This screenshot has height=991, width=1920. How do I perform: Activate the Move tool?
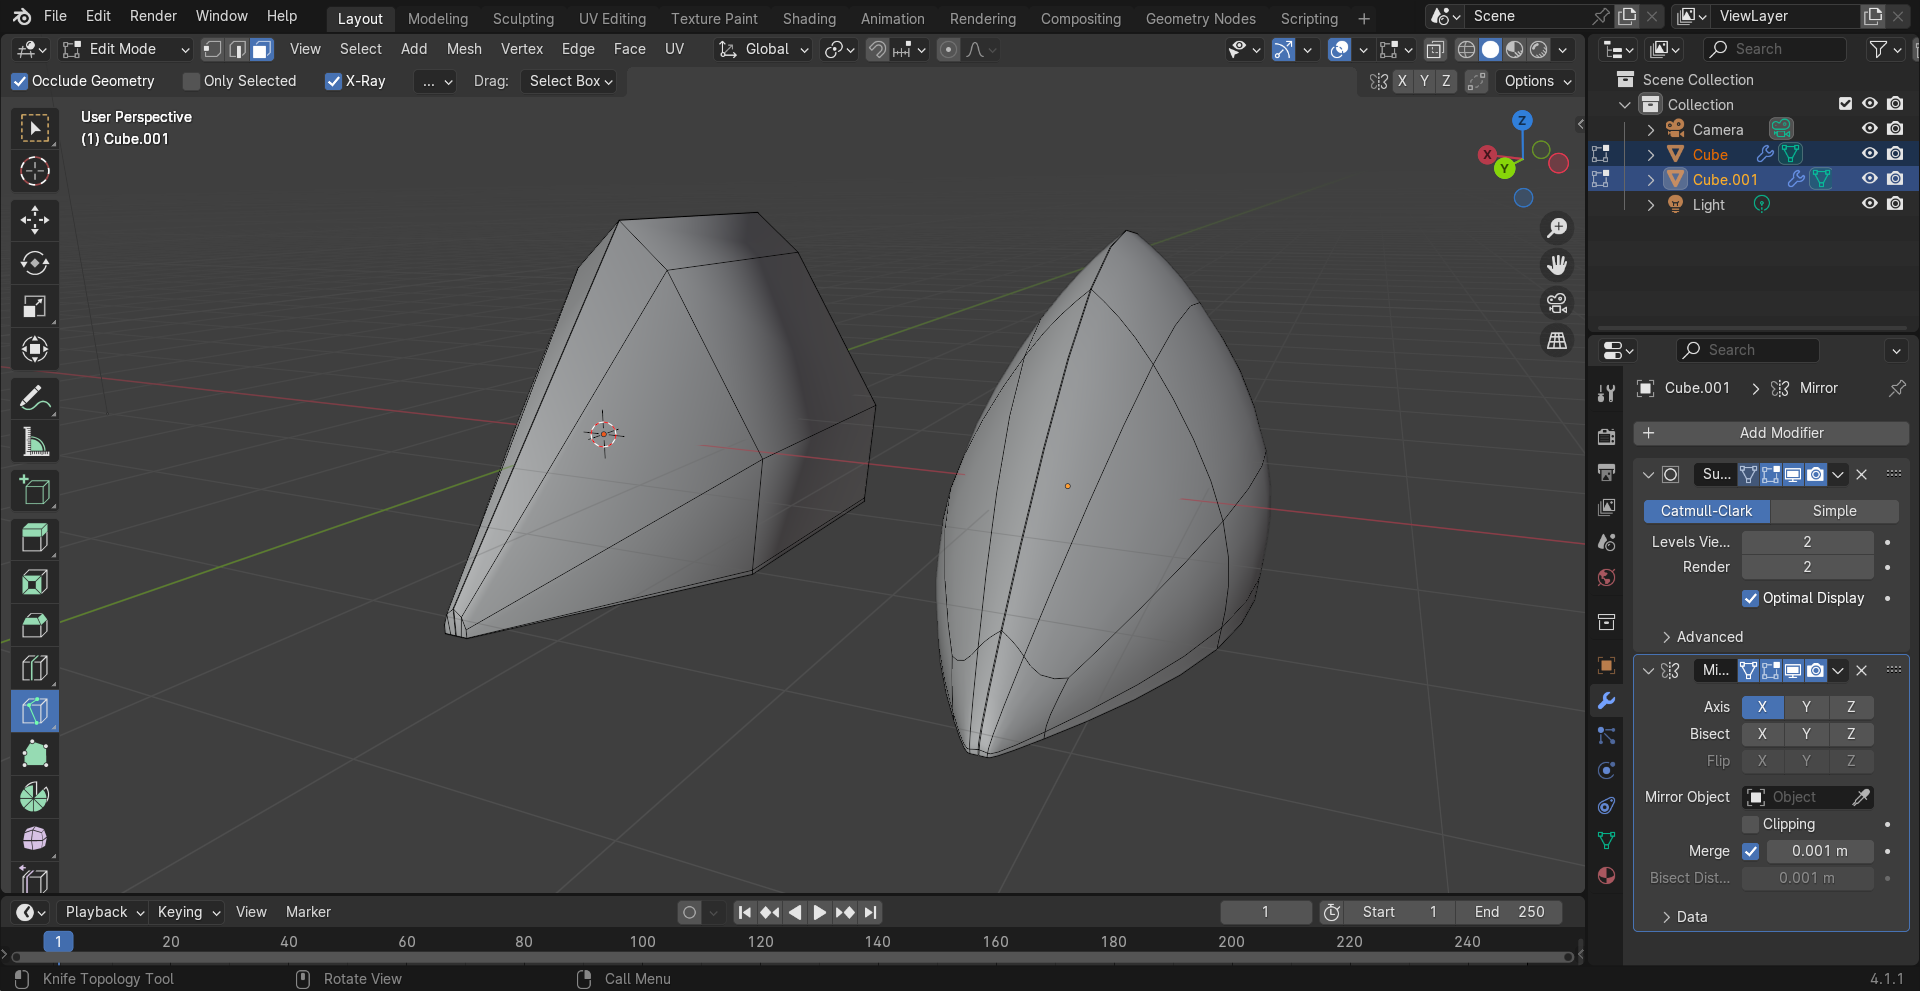[35, 220]
